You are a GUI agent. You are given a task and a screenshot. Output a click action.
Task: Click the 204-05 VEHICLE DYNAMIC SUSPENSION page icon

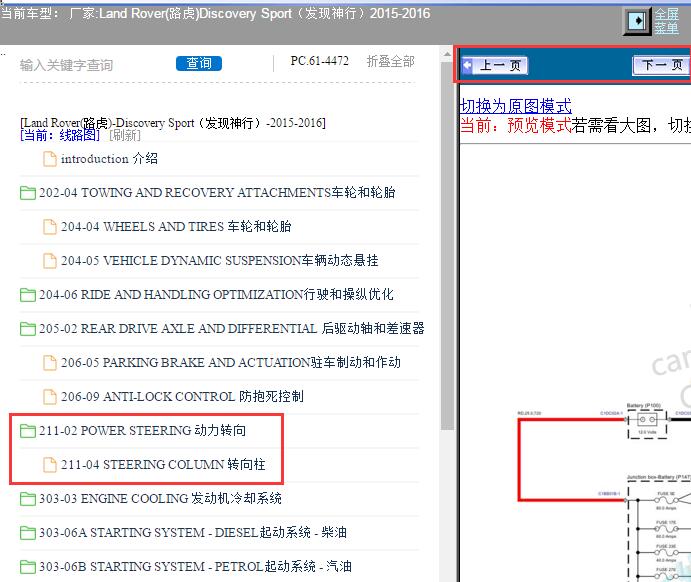[x=50, y=260]
